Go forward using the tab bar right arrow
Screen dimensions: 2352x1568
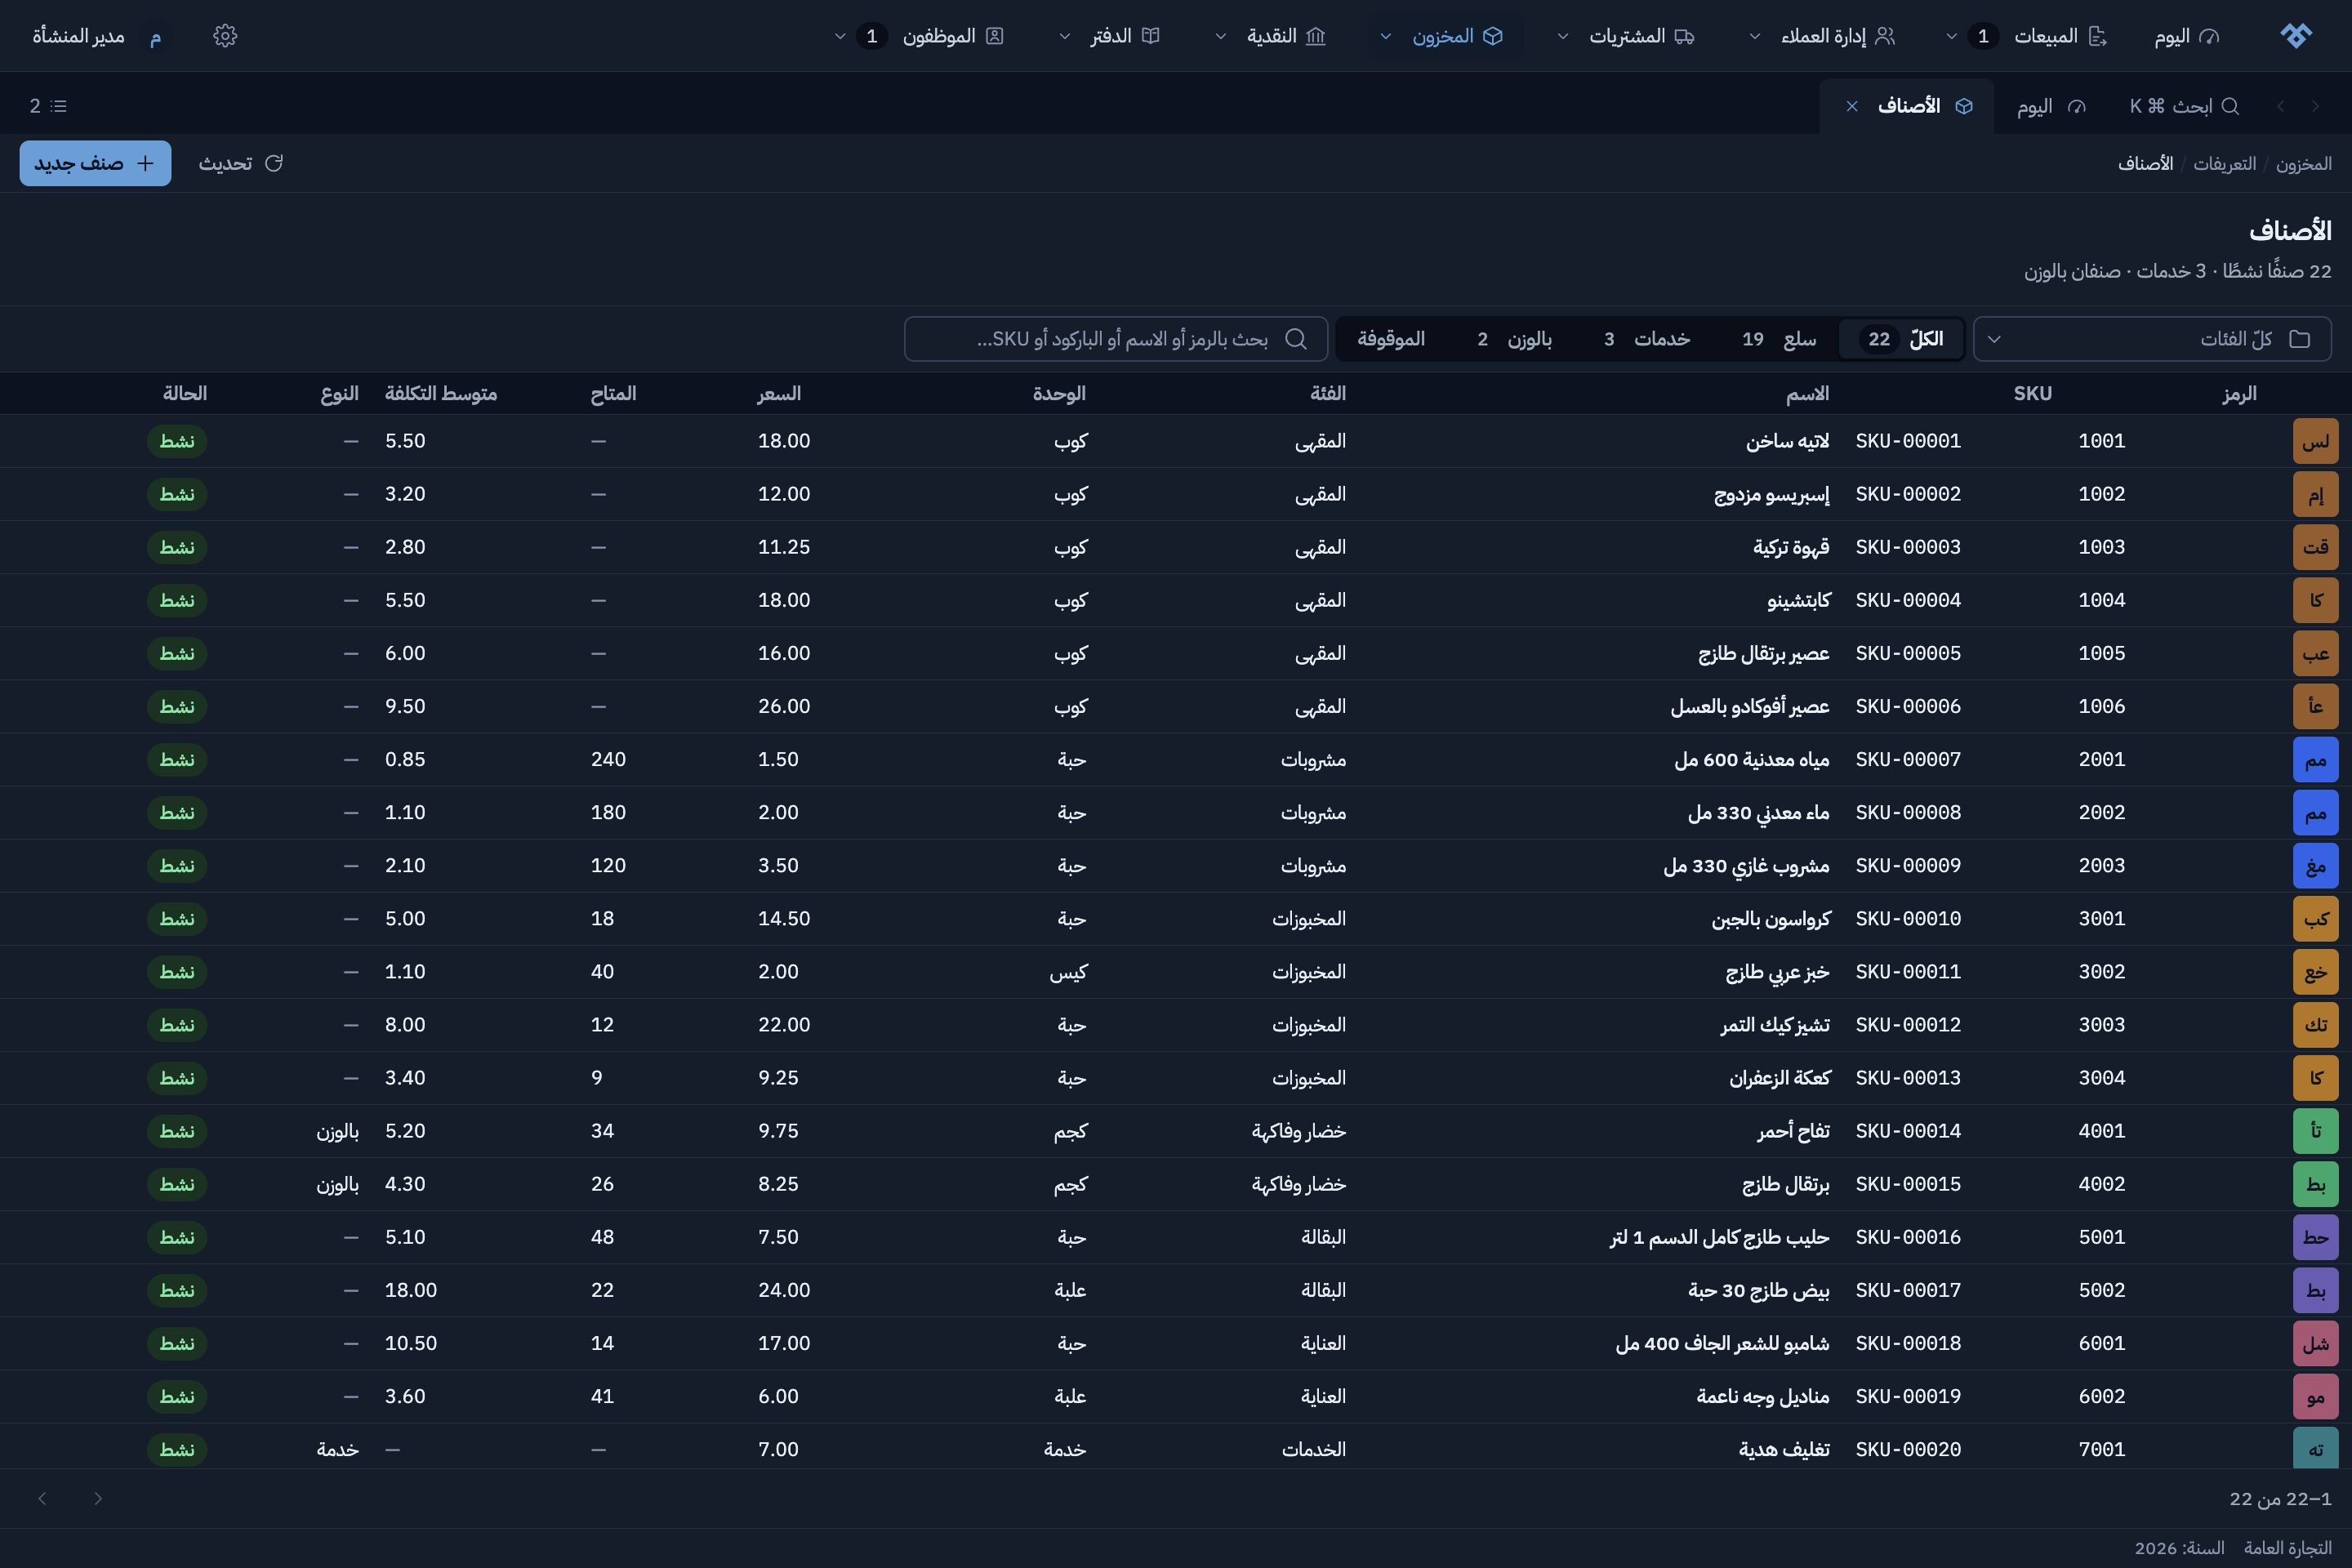click(x=2315, y=106)
